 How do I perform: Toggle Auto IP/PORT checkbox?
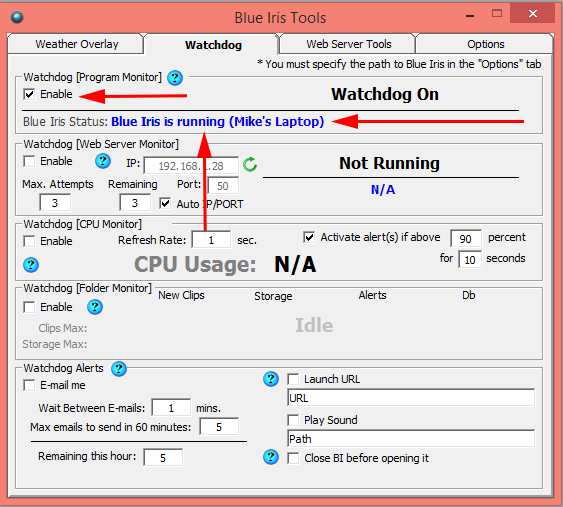click(165, 204)
